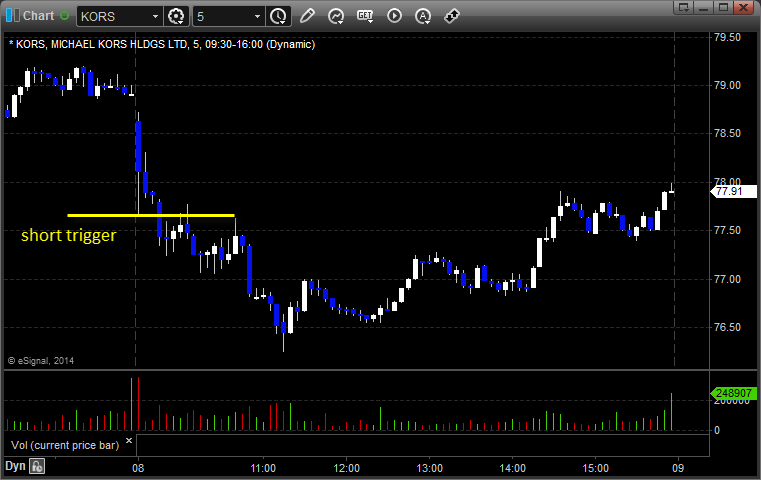Click the 78.50 price axis label
The width and height of the screenshot is (761, 480).
pos(728,133)
